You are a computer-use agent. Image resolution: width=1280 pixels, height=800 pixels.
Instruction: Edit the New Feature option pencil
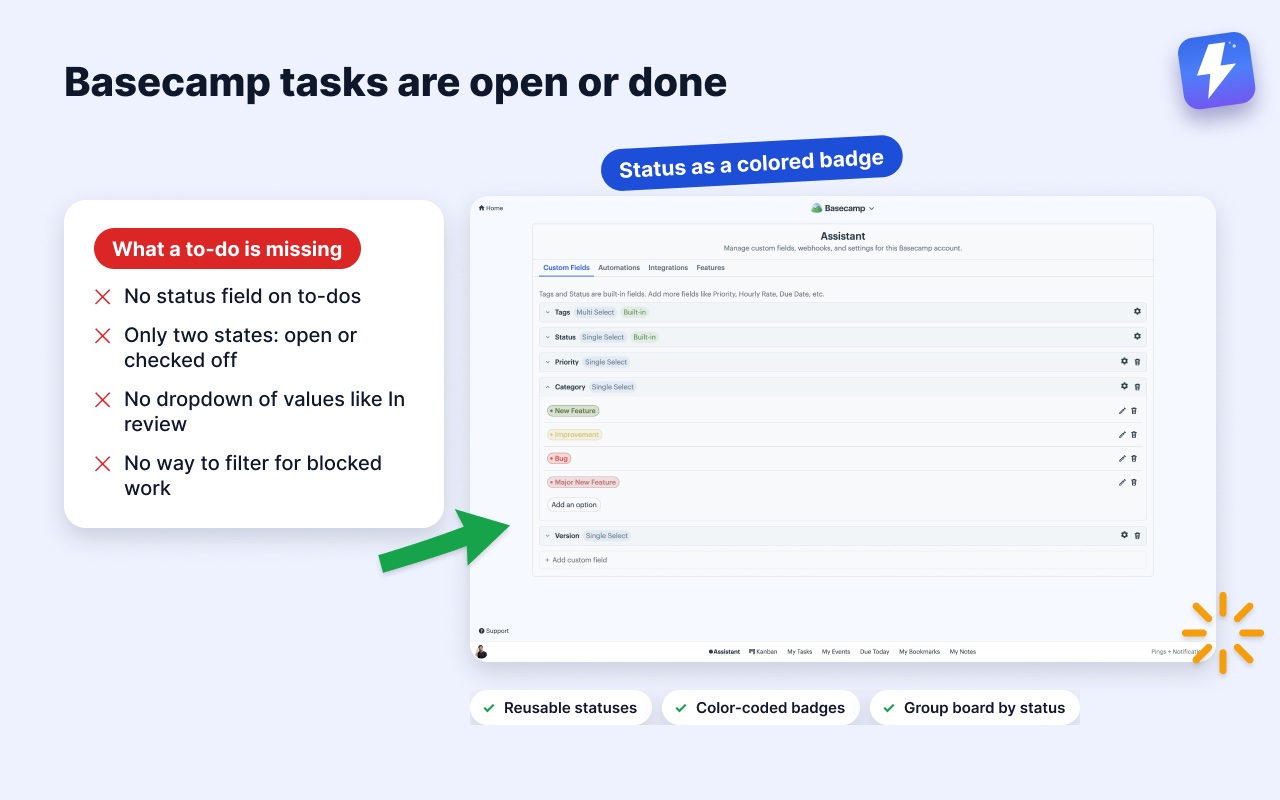1122,411
